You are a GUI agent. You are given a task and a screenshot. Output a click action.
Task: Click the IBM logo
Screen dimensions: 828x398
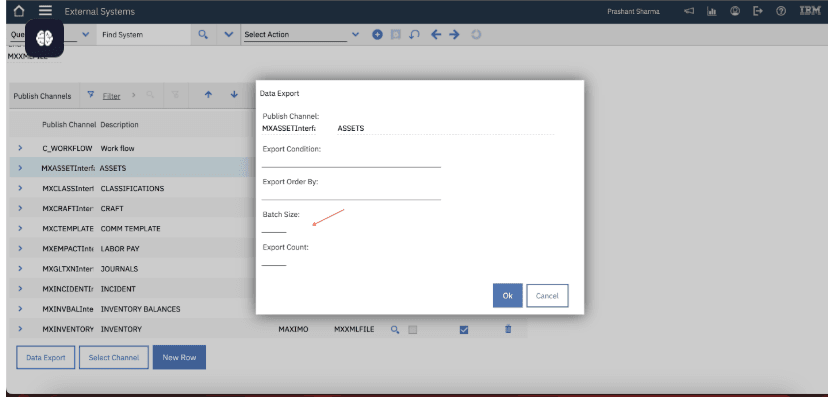pyautogui.click(x=810, y=11)
